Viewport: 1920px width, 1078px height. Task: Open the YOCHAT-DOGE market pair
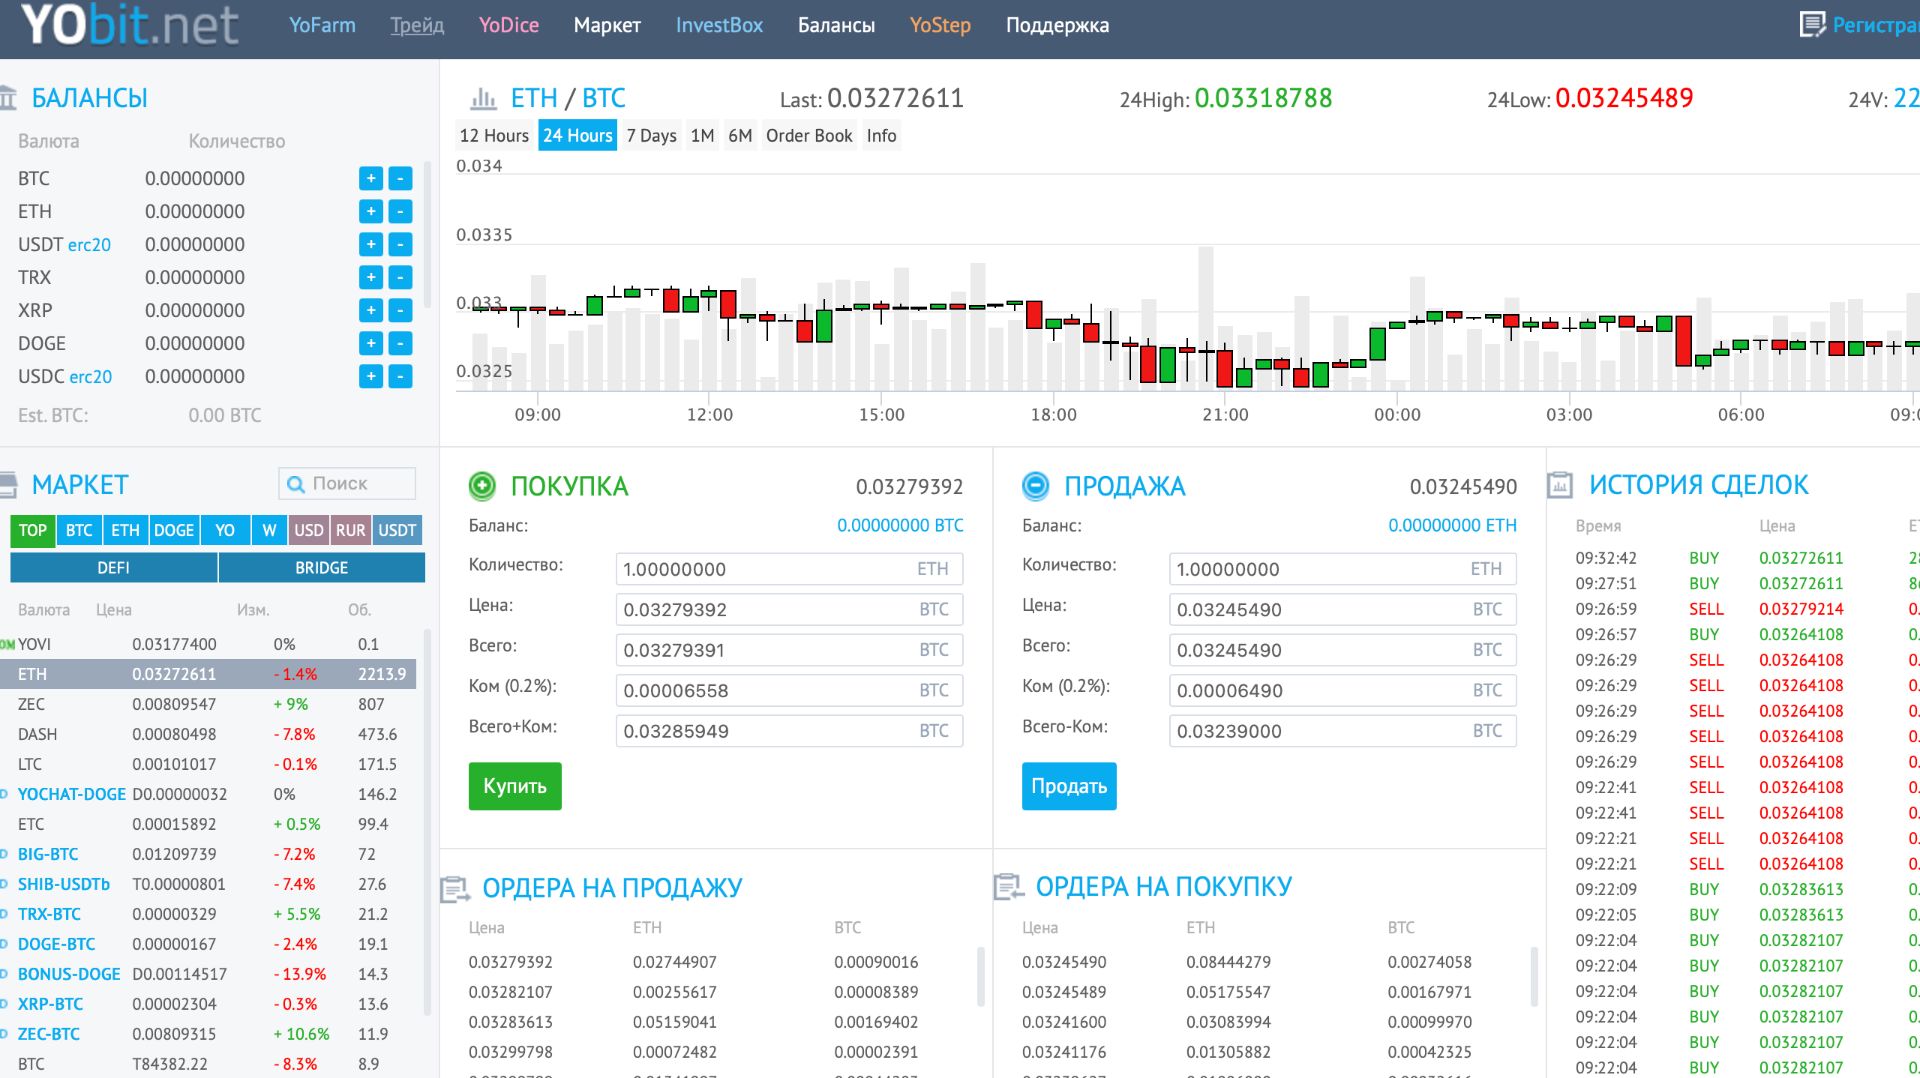72,794
